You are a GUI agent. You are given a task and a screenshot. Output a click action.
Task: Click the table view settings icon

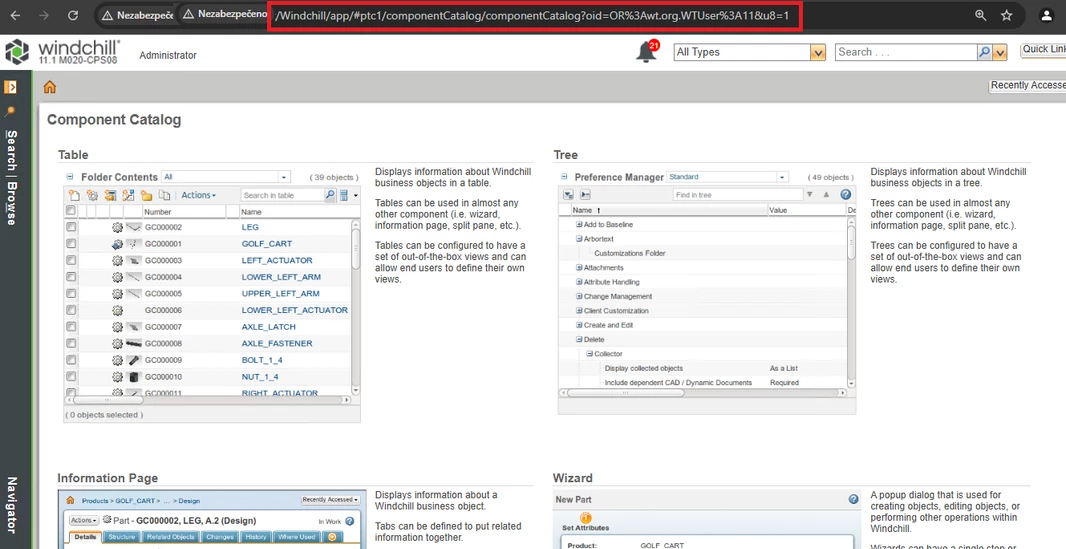tap(344, 195)
